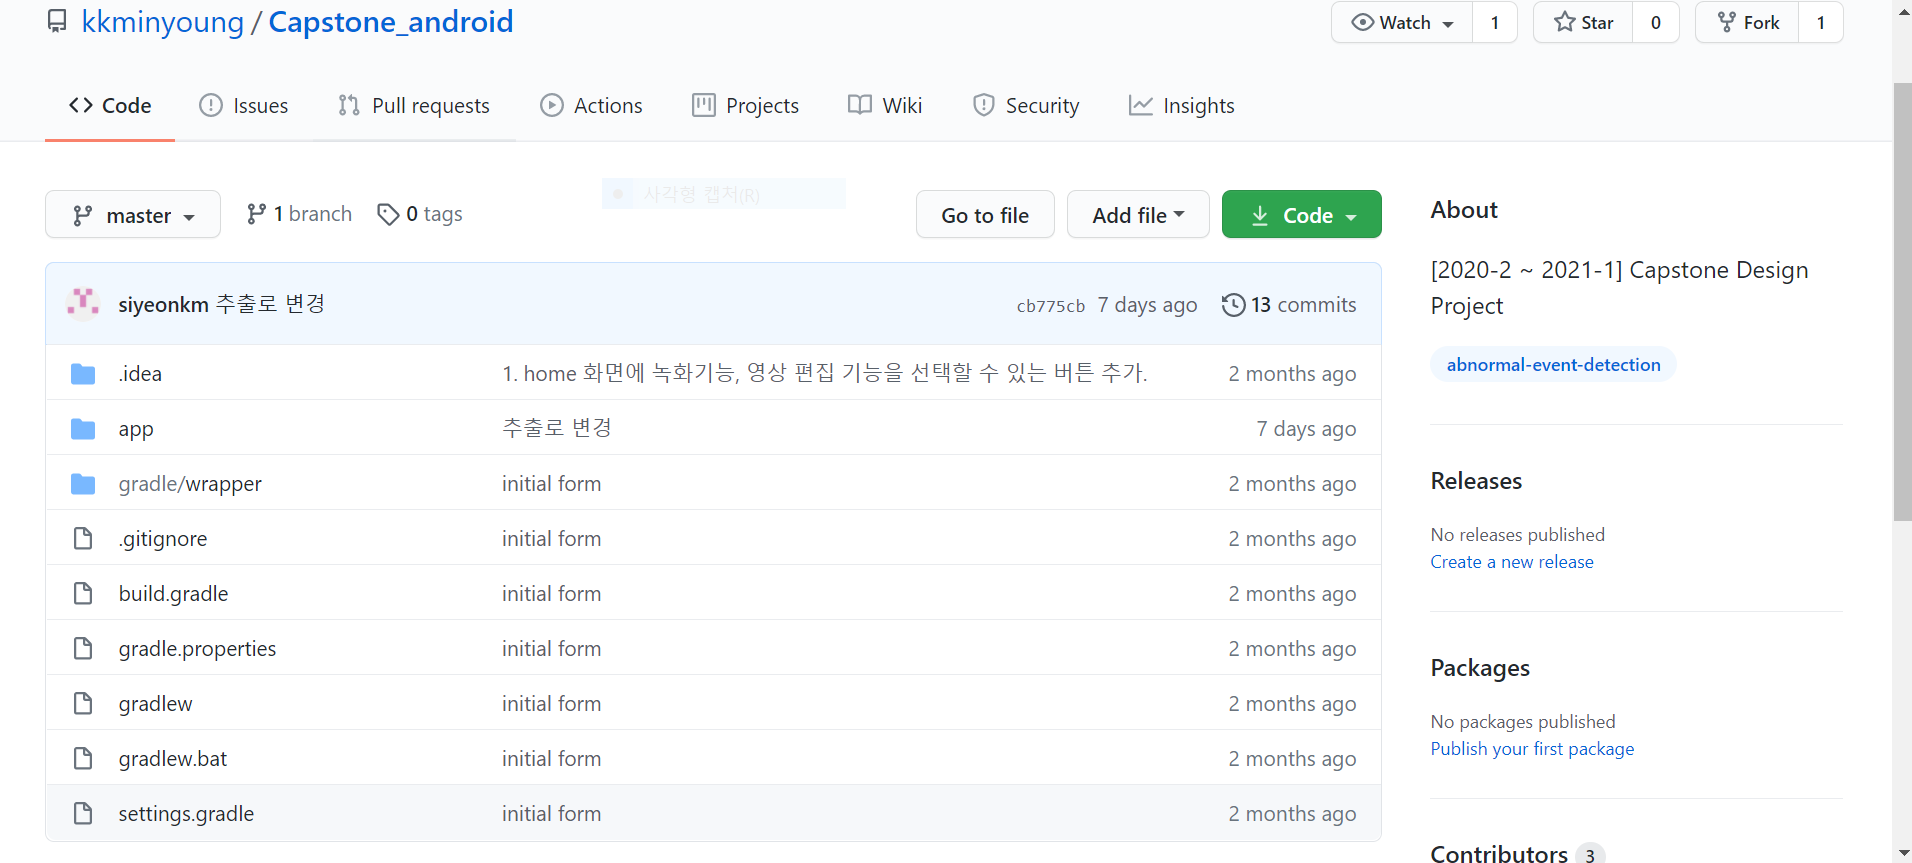Open the Insights tab
Viewport: 1912px width, 863px height.
coord(1181,105)
